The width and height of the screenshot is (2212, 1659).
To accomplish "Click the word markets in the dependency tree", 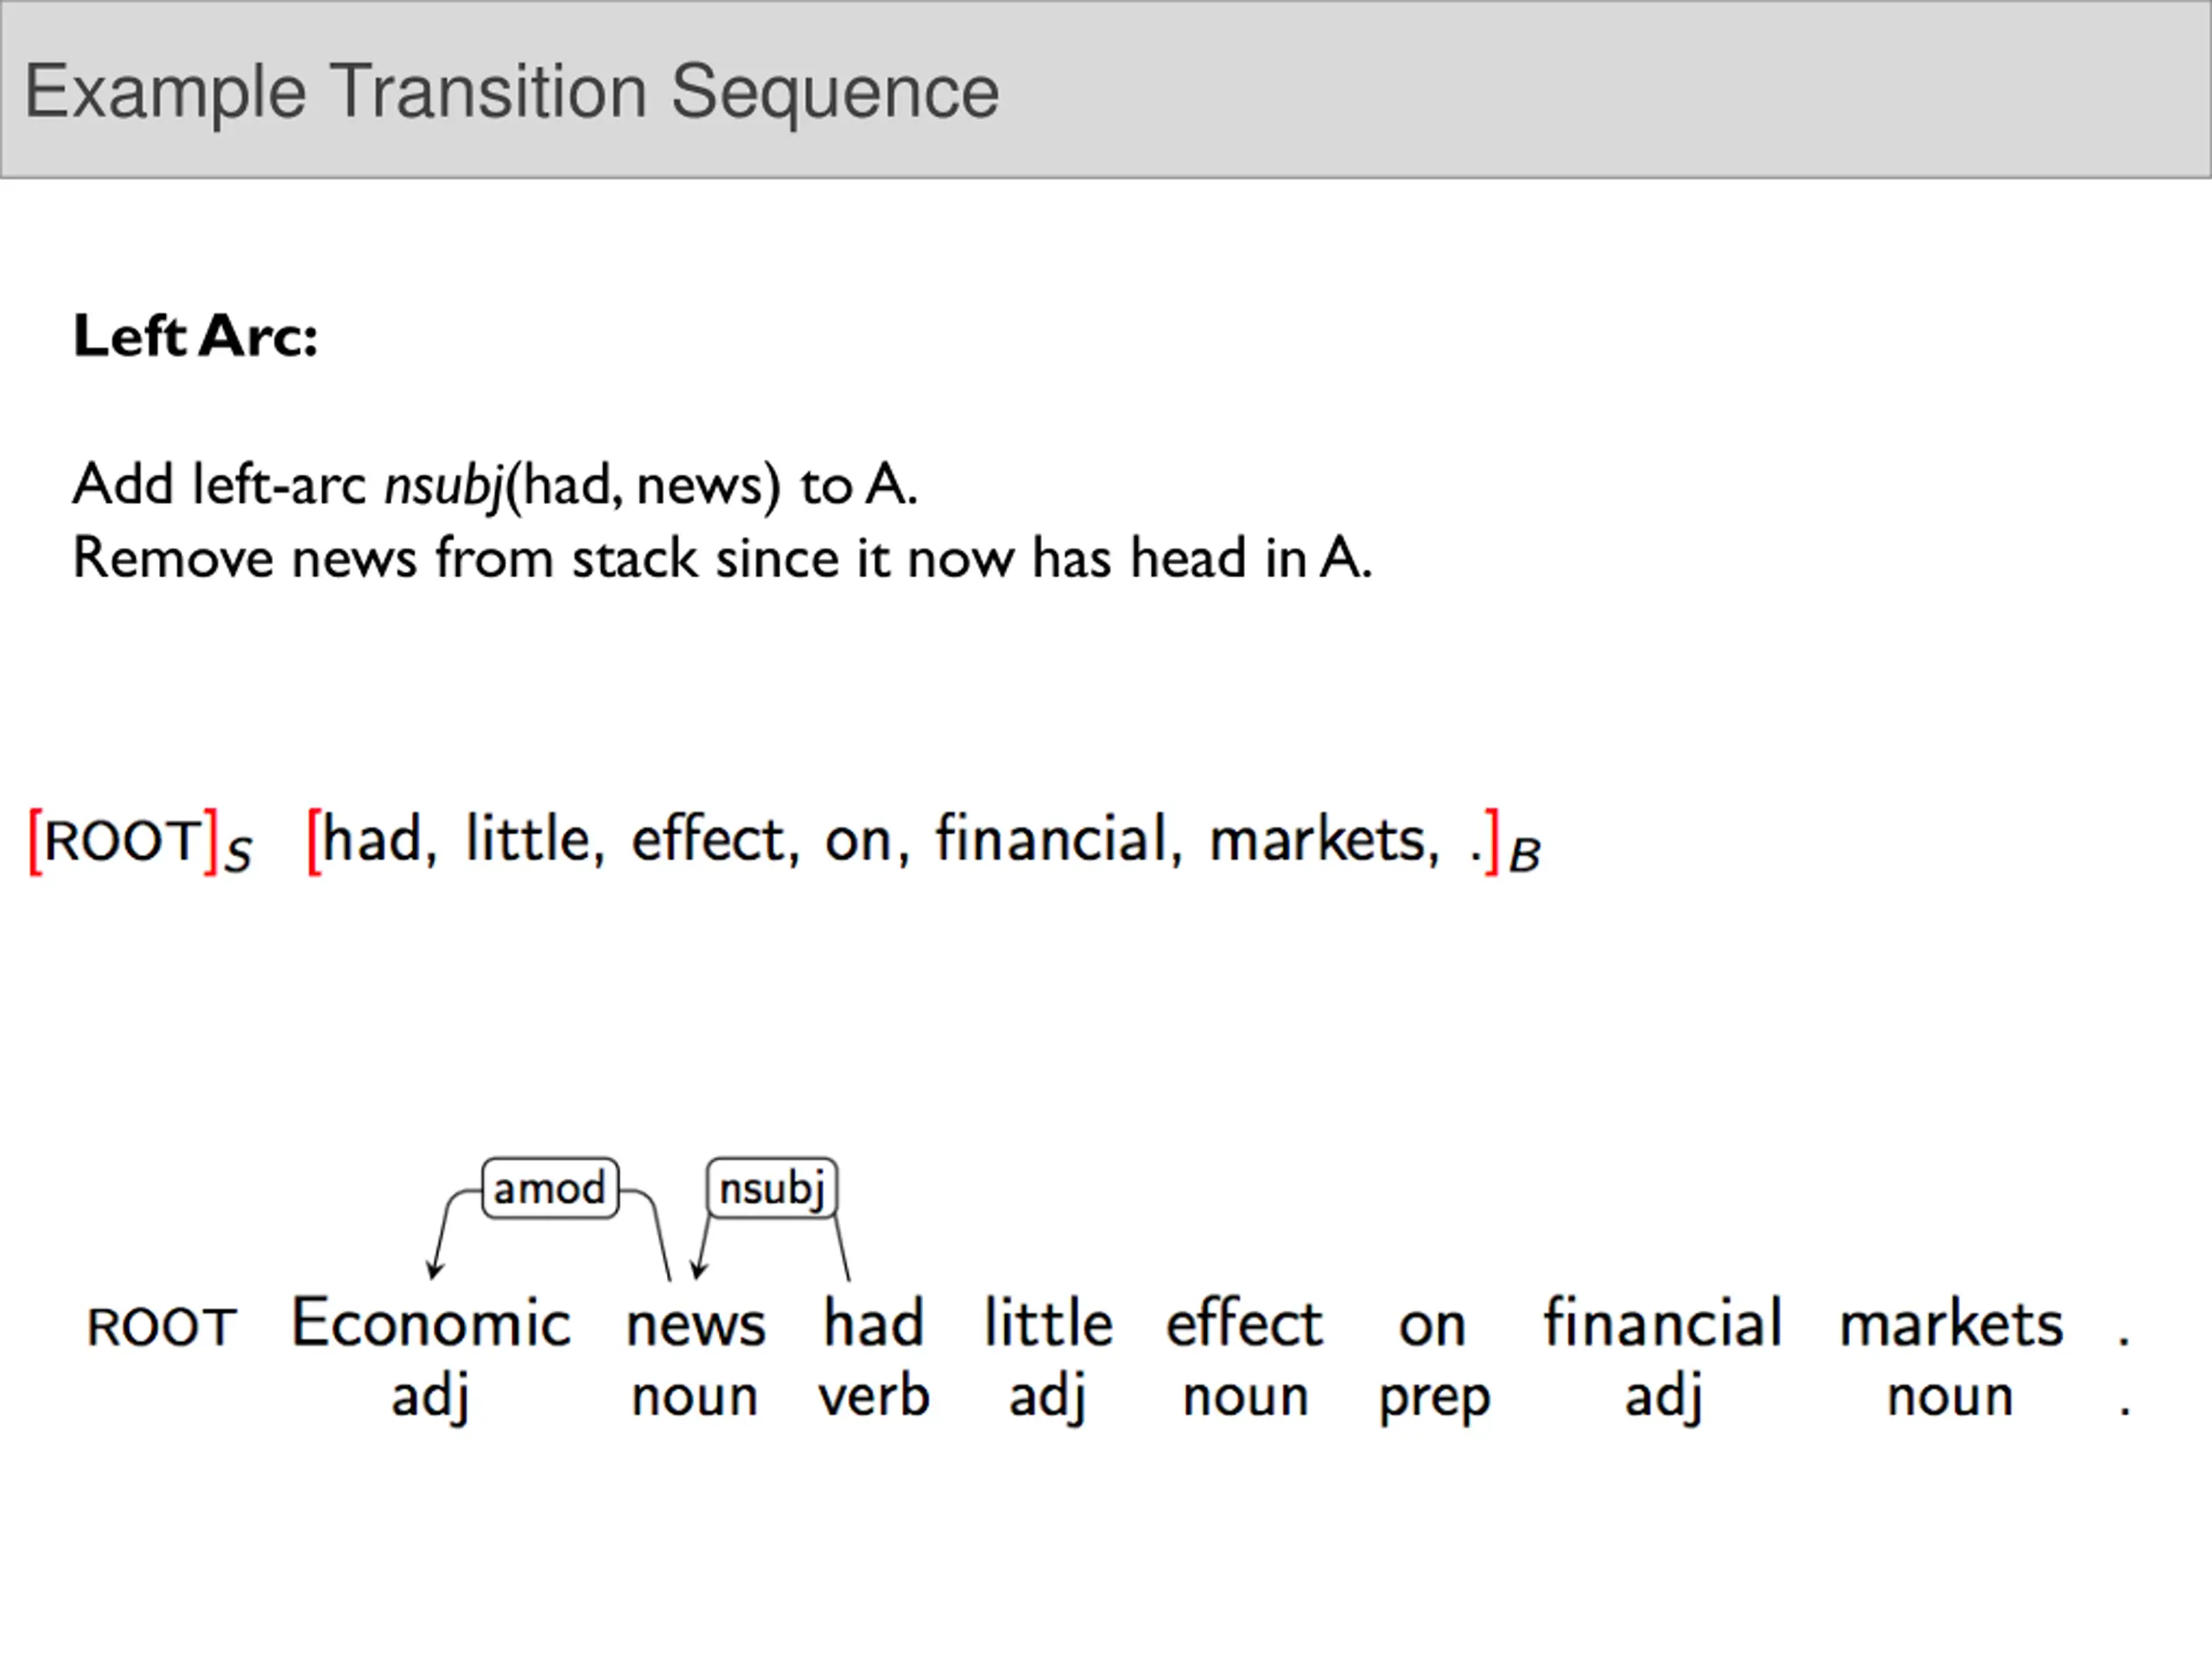I will [x=1951, y=1323].
